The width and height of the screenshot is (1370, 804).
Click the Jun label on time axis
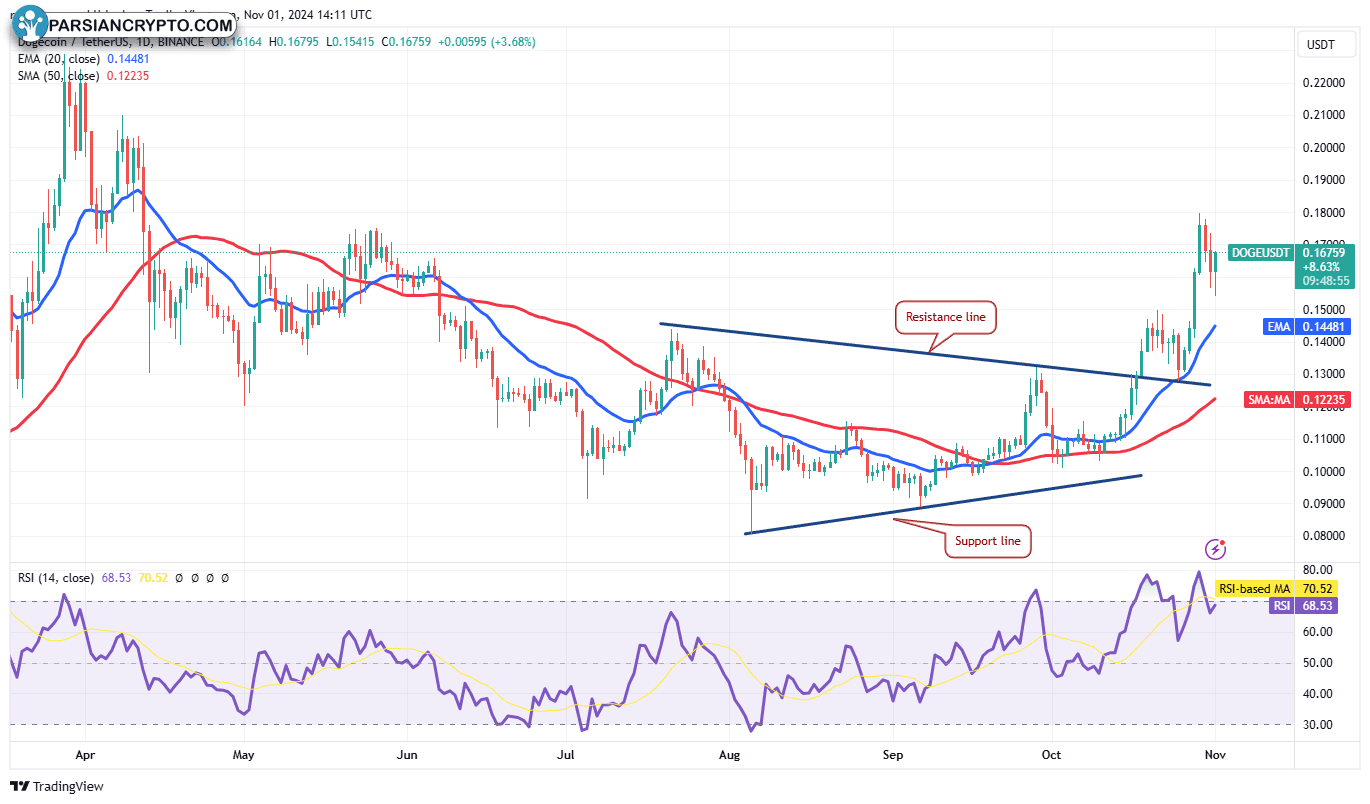pos(406,757)
